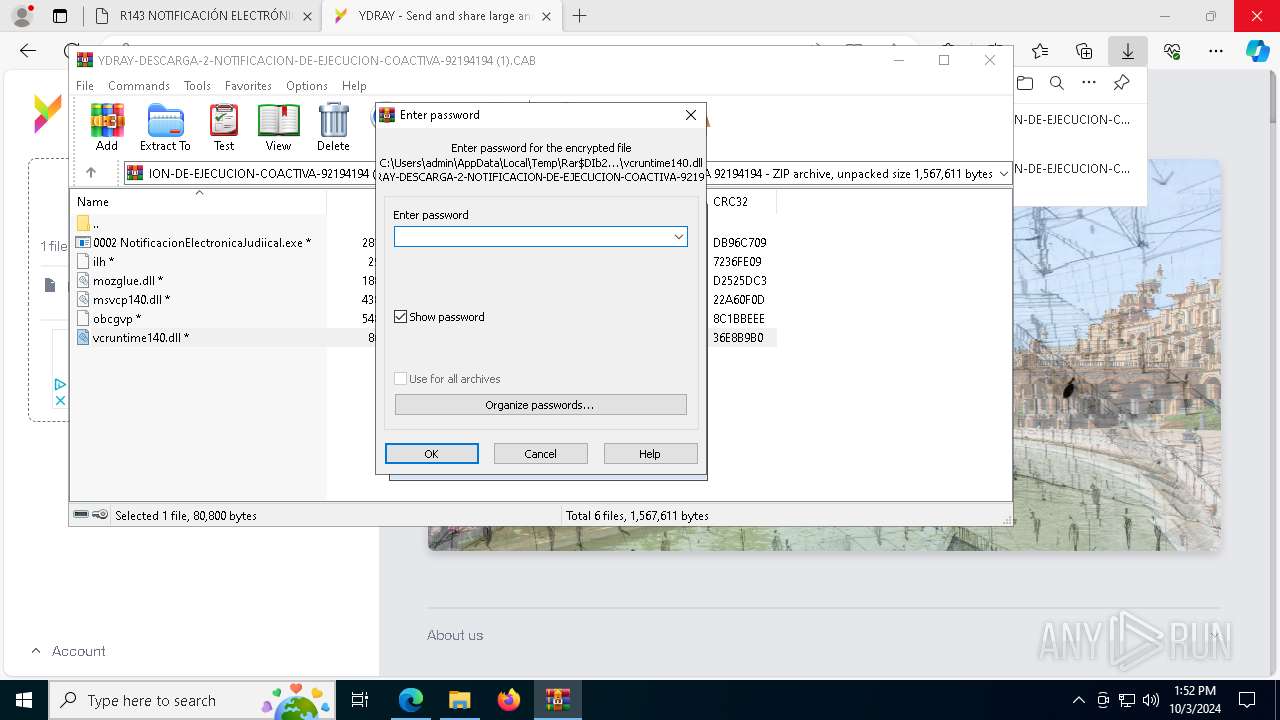Toggle Use for all archives checkbox
Viewport: 1280px width, 720px height.
pyautogui.click(x=401, y=379)
